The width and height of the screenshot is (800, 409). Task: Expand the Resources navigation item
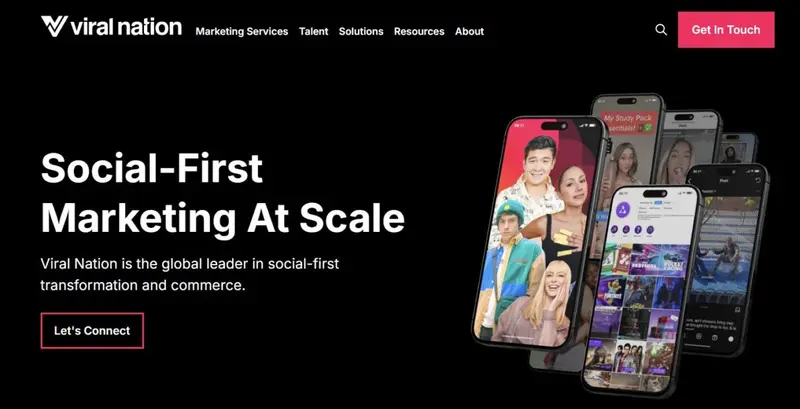pos(419,31)
